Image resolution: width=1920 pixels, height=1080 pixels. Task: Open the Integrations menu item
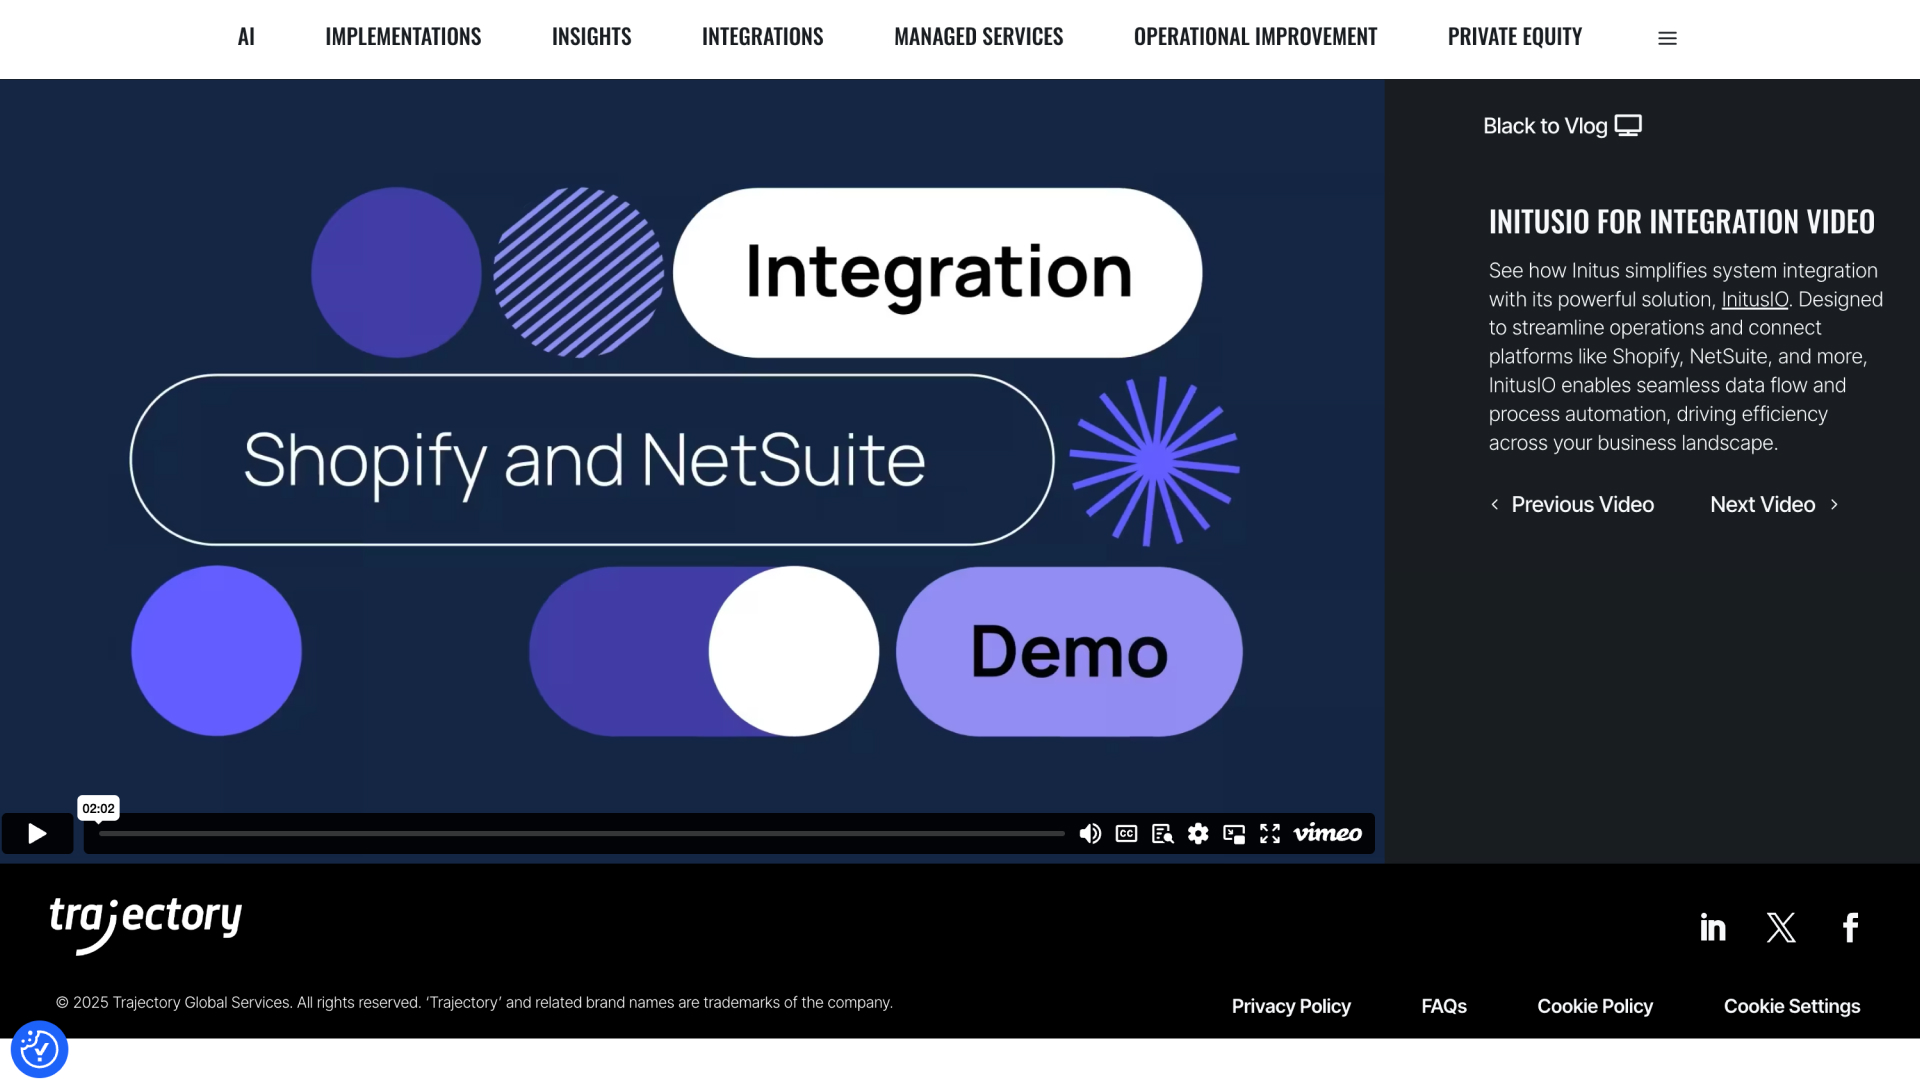(x=762, y=37)
